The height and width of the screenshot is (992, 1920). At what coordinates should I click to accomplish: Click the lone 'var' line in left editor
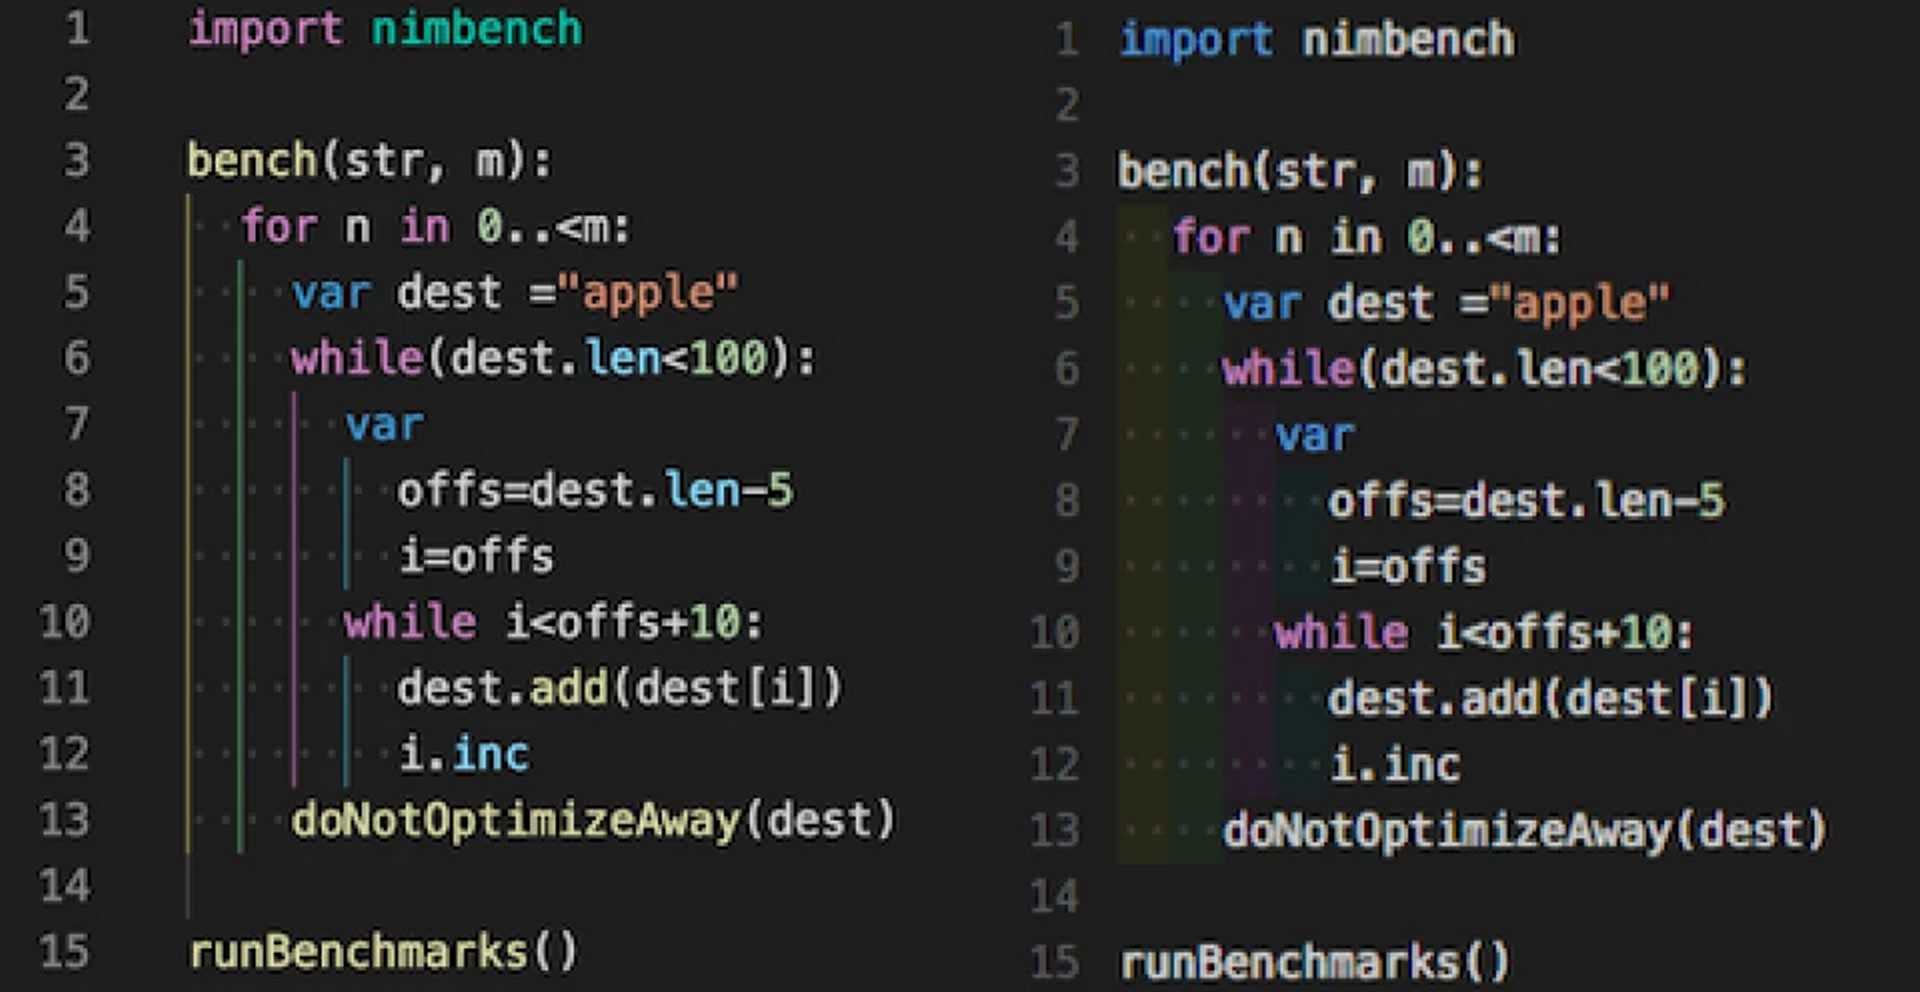[x=384, y=425]
